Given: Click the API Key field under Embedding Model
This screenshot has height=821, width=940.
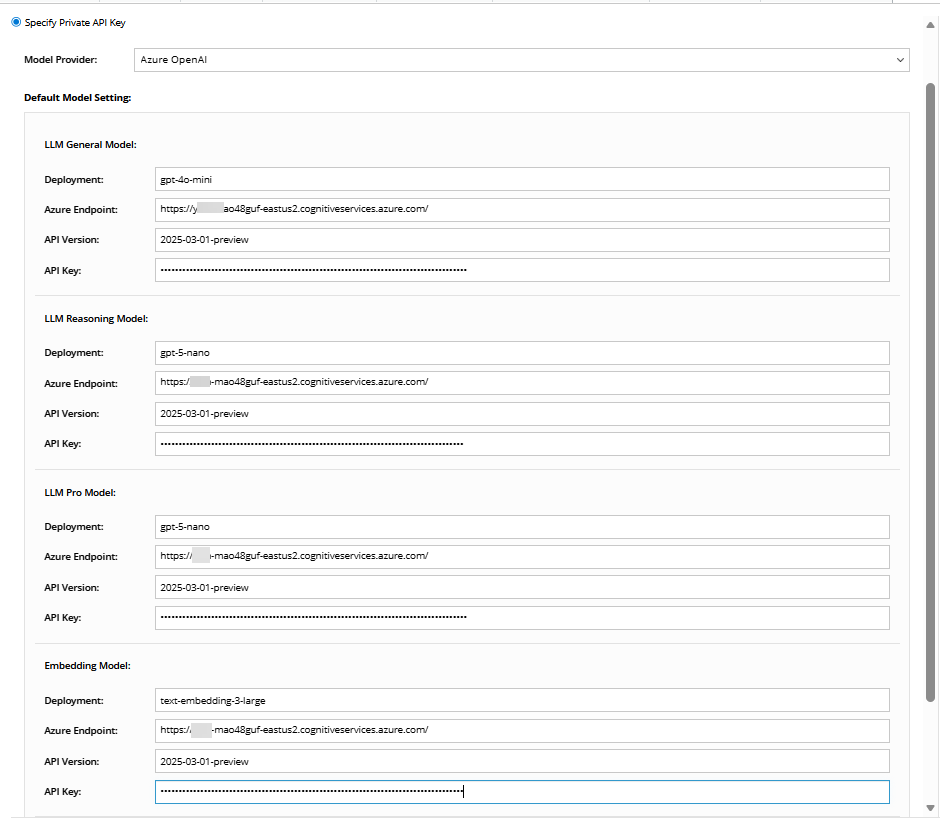Looking at the screenshot, I should coord(522,792).
